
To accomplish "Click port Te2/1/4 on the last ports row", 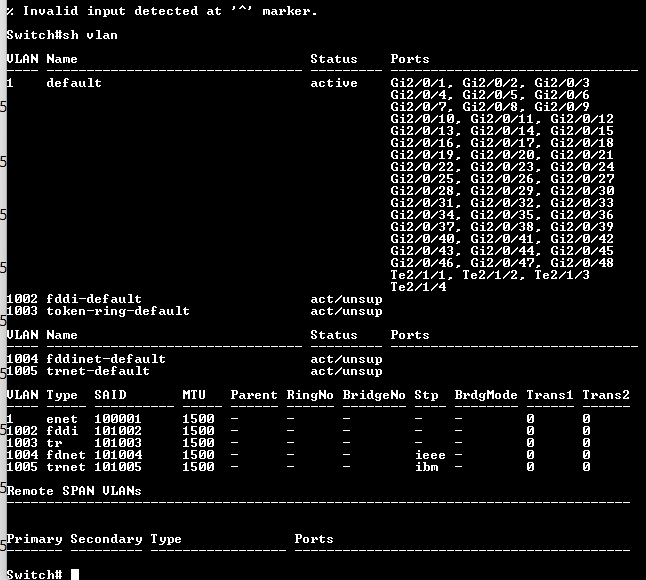I will coord(418,287).
